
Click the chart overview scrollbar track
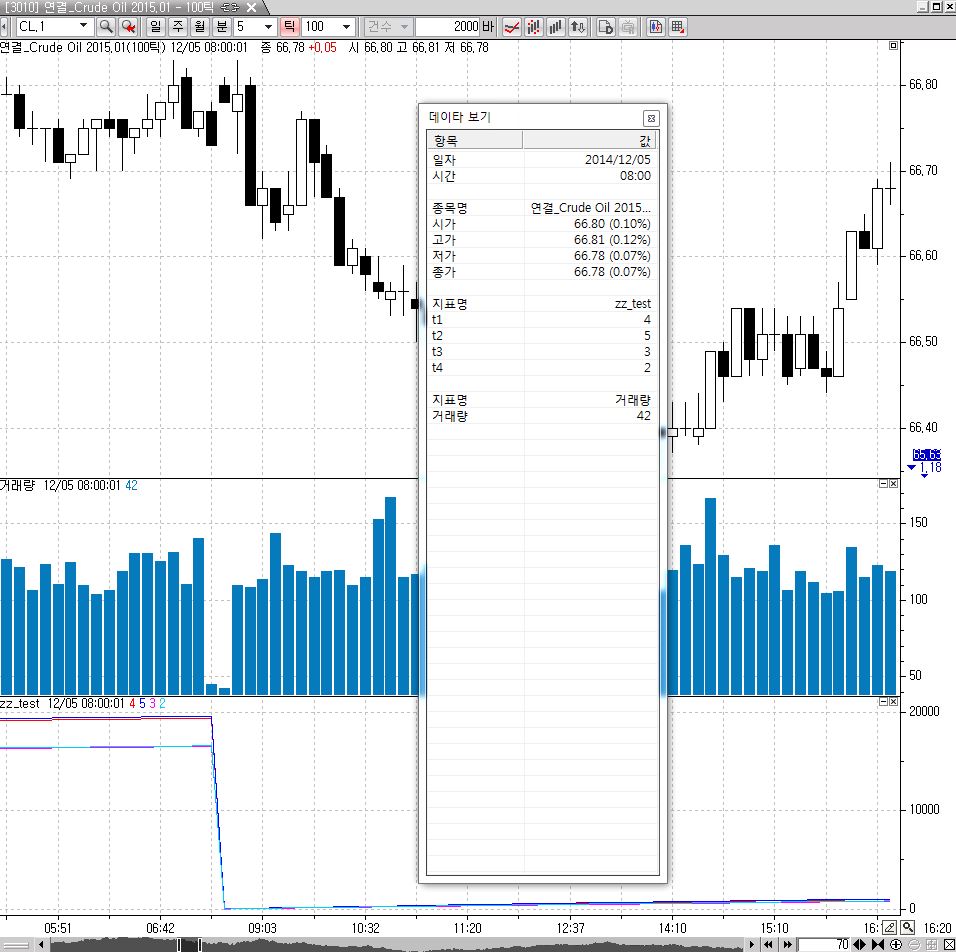click(x=396, y=944)
